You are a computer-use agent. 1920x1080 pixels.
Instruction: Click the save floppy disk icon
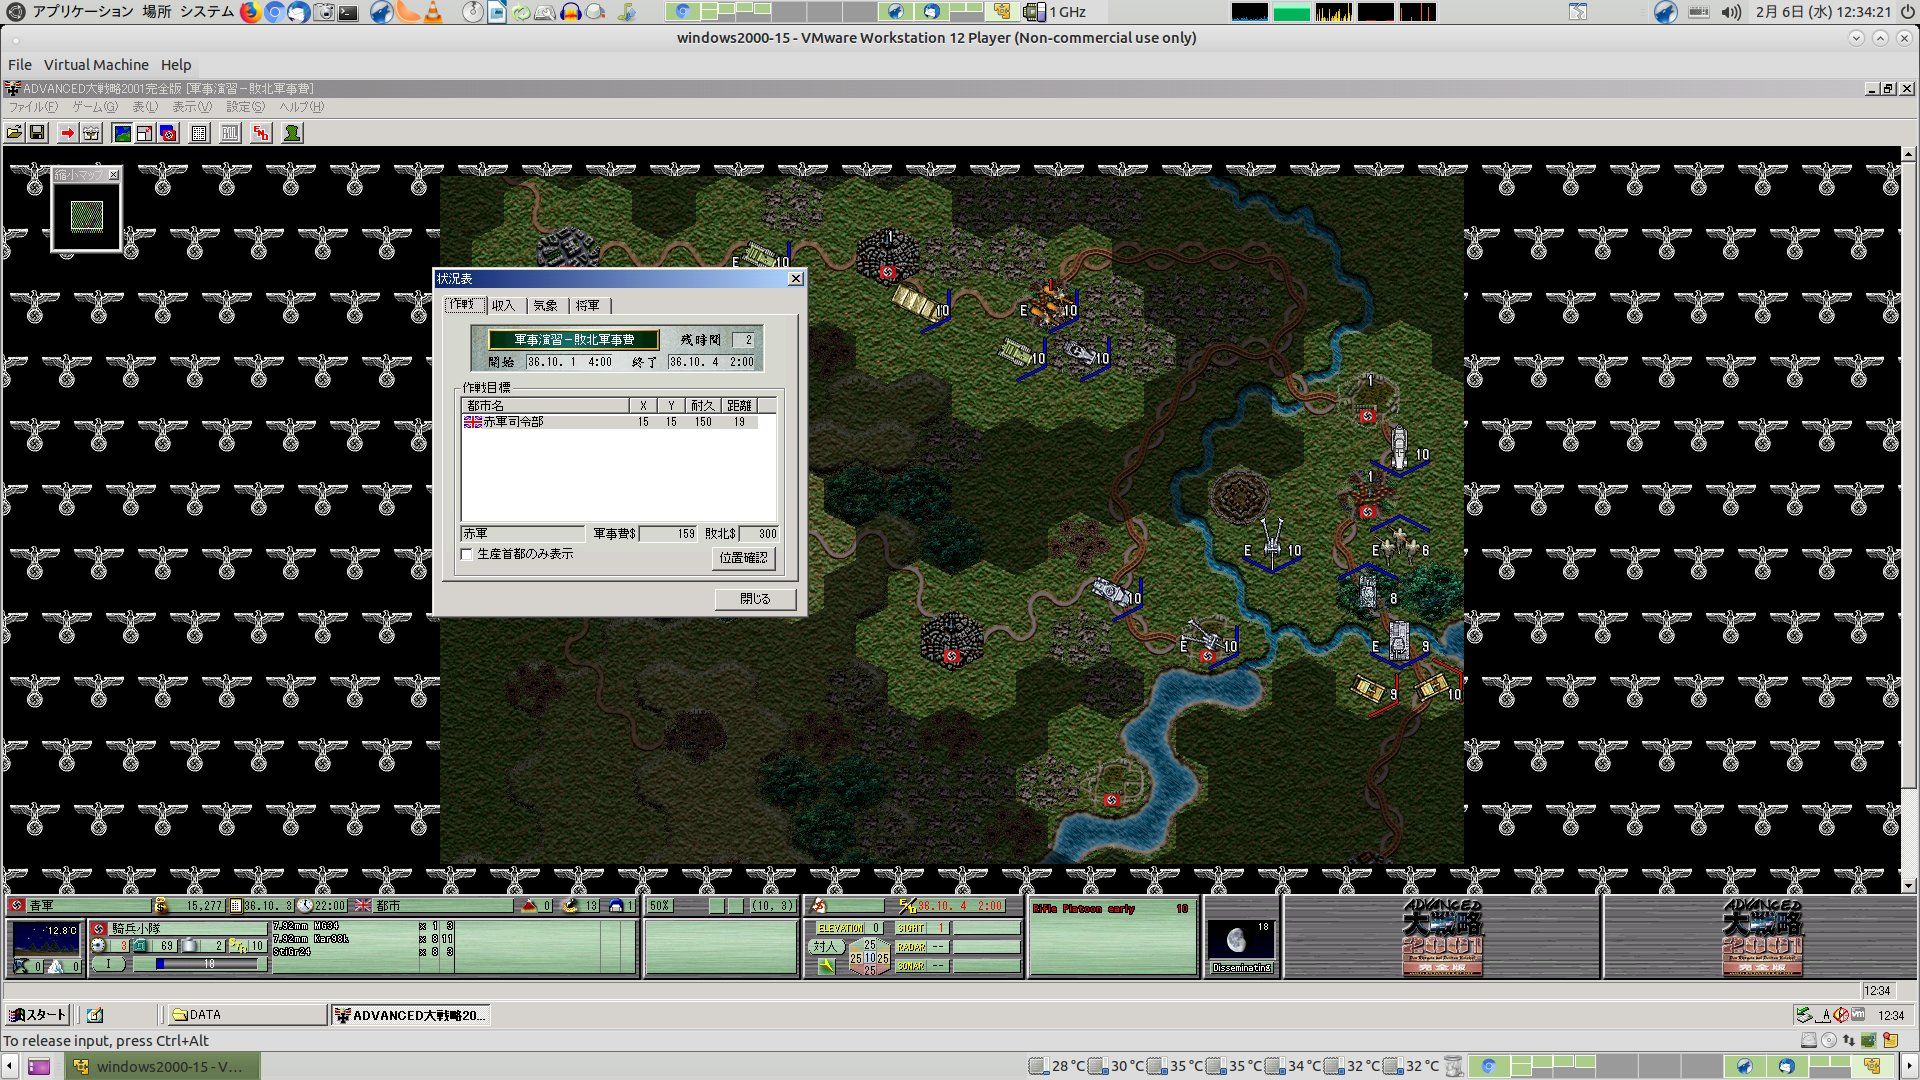37,133
